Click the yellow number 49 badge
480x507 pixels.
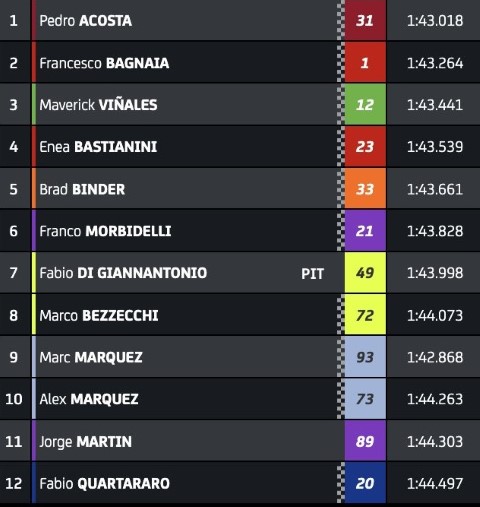[365, 273]
